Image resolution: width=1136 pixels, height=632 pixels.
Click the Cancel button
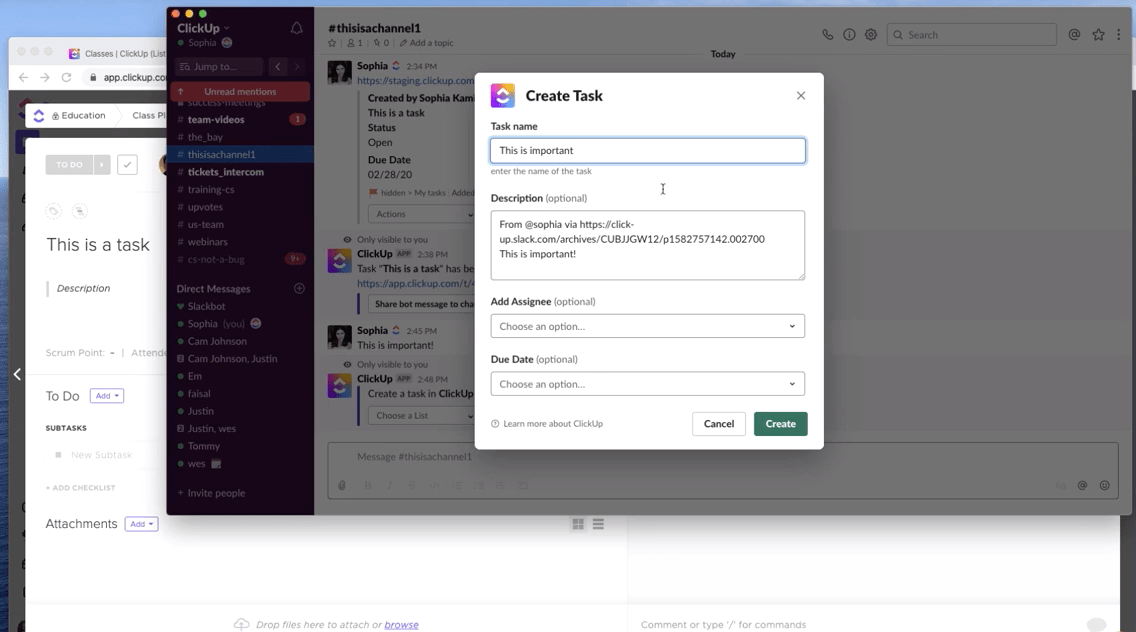[719, 424]
